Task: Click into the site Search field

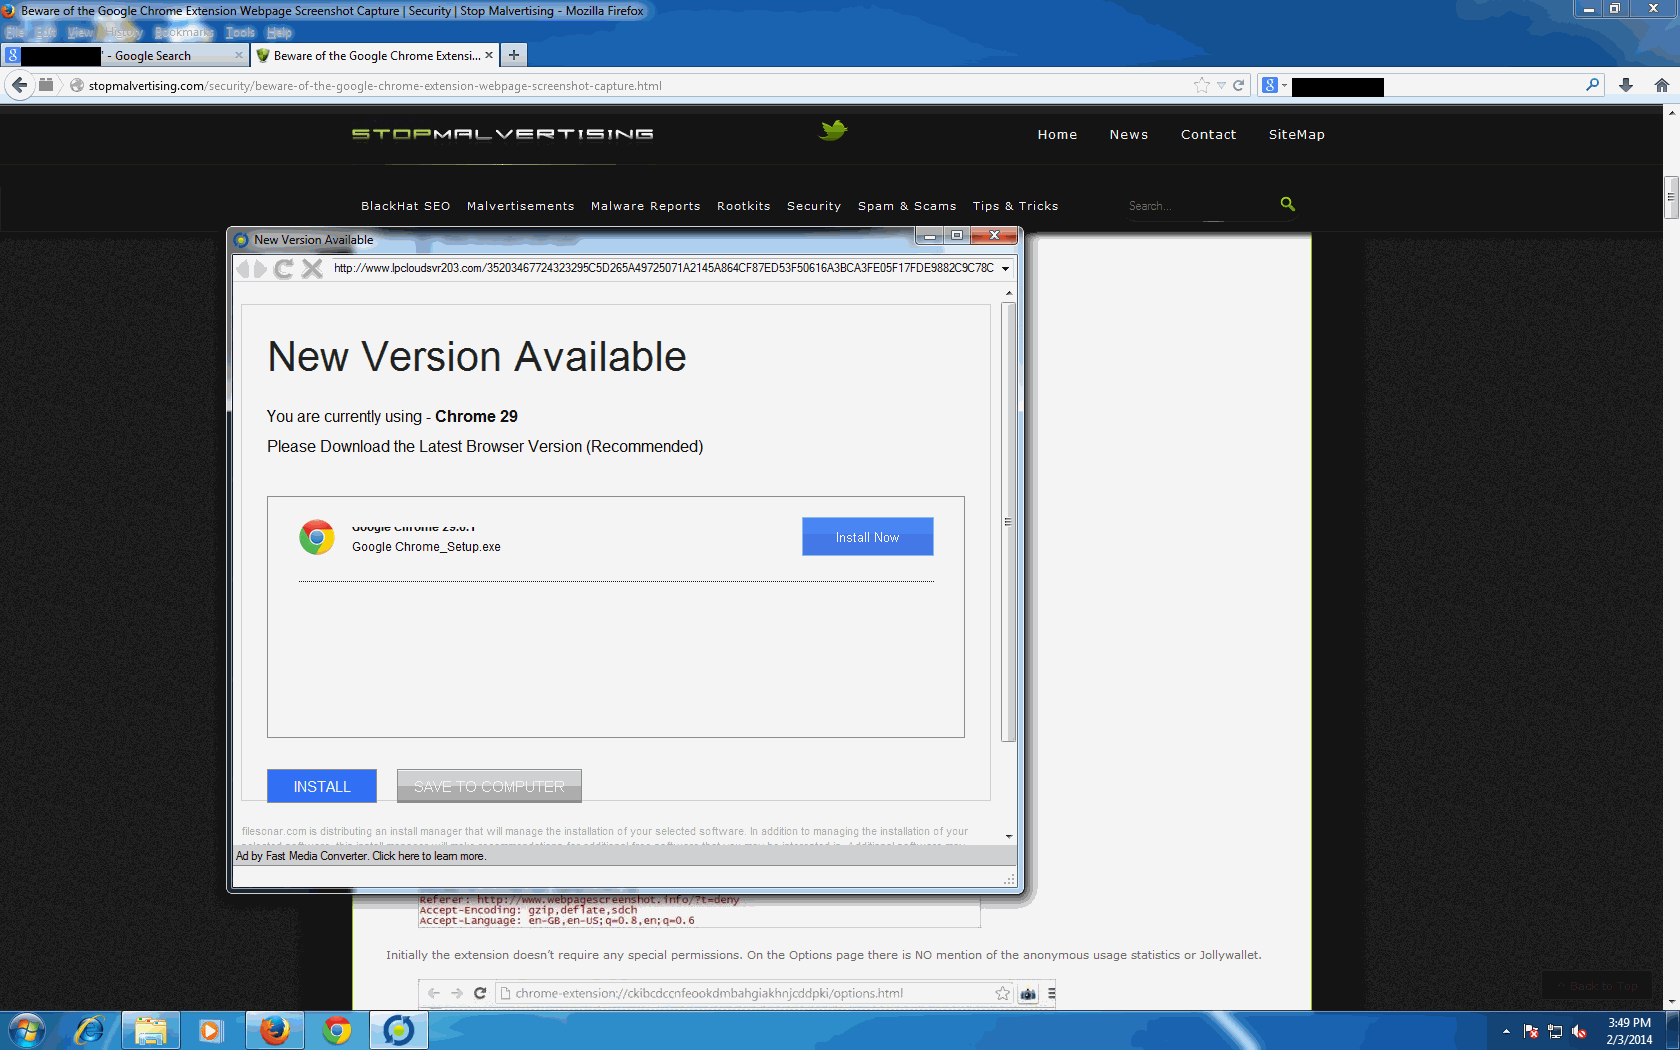Action: pyautogui.click(x=1200, y=205)
